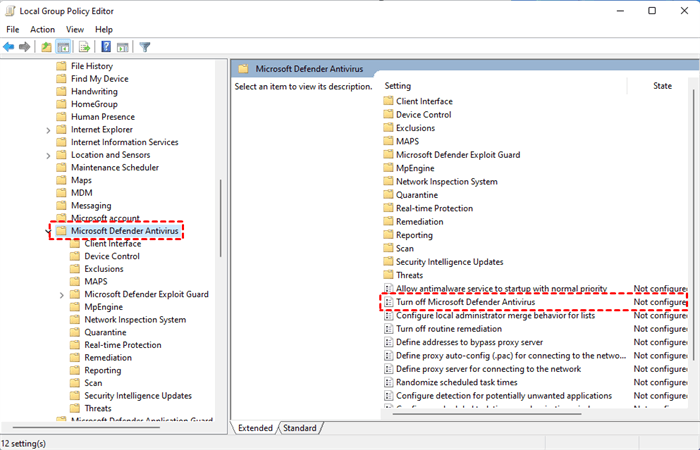Select Internet Information Services in the tree
This screenshot has height=450, width=700.
[125, 142]
